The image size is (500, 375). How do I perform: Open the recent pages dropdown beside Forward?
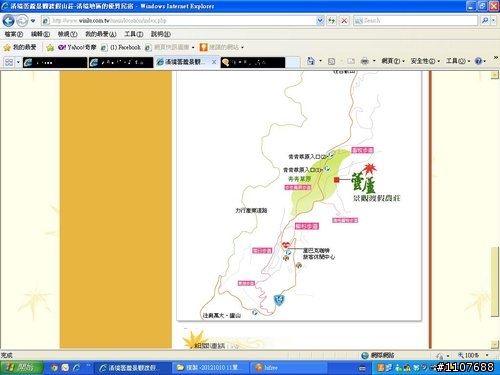point(33,21)
